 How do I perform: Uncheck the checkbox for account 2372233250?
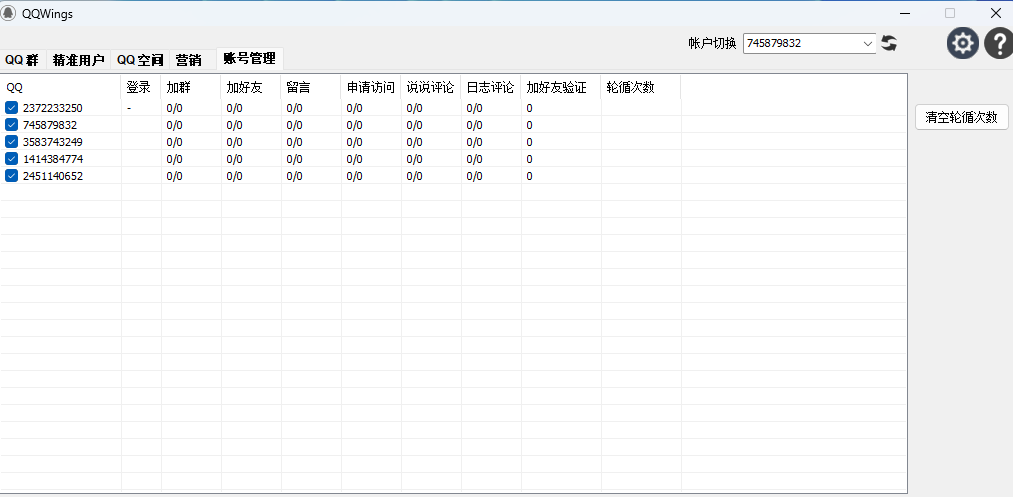tap(12, 108)
